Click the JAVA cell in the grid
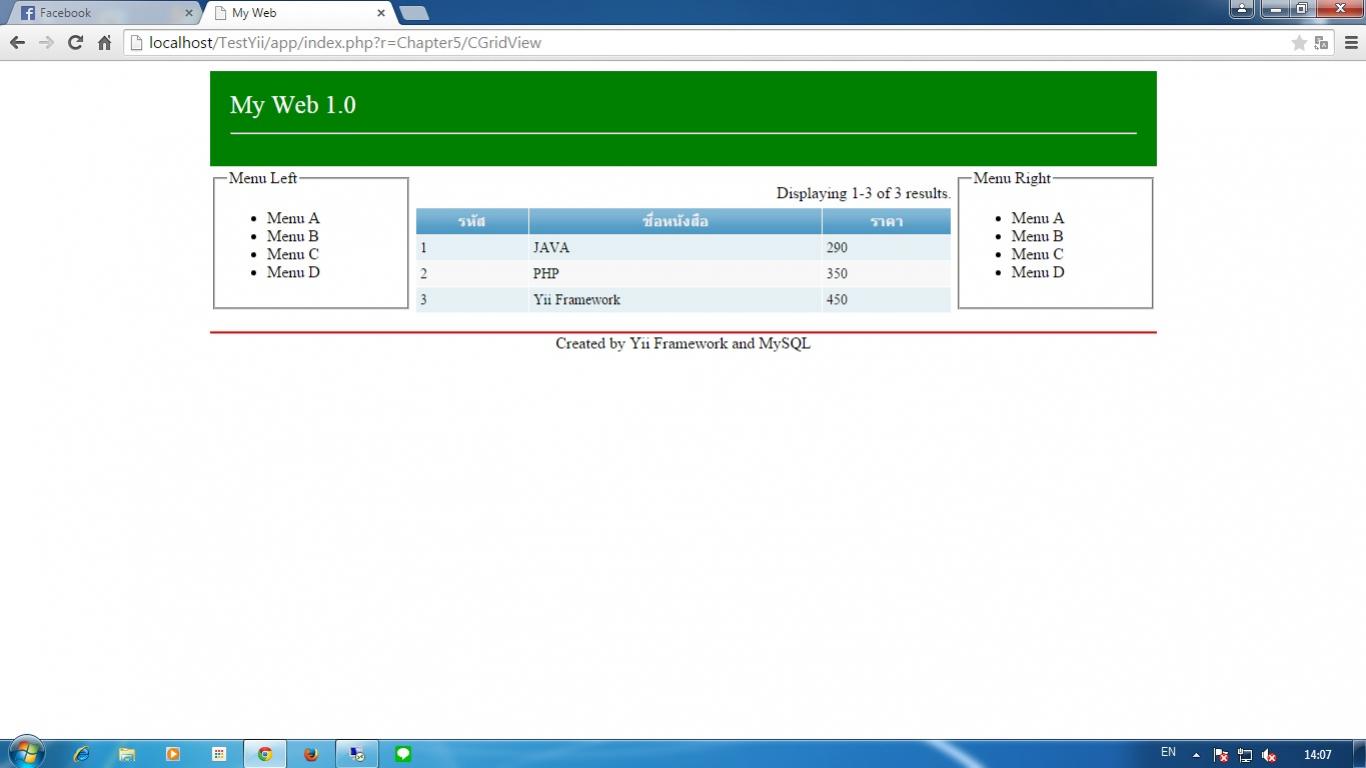The width and height of the screenshot is (1366, 768). [675, 247]
